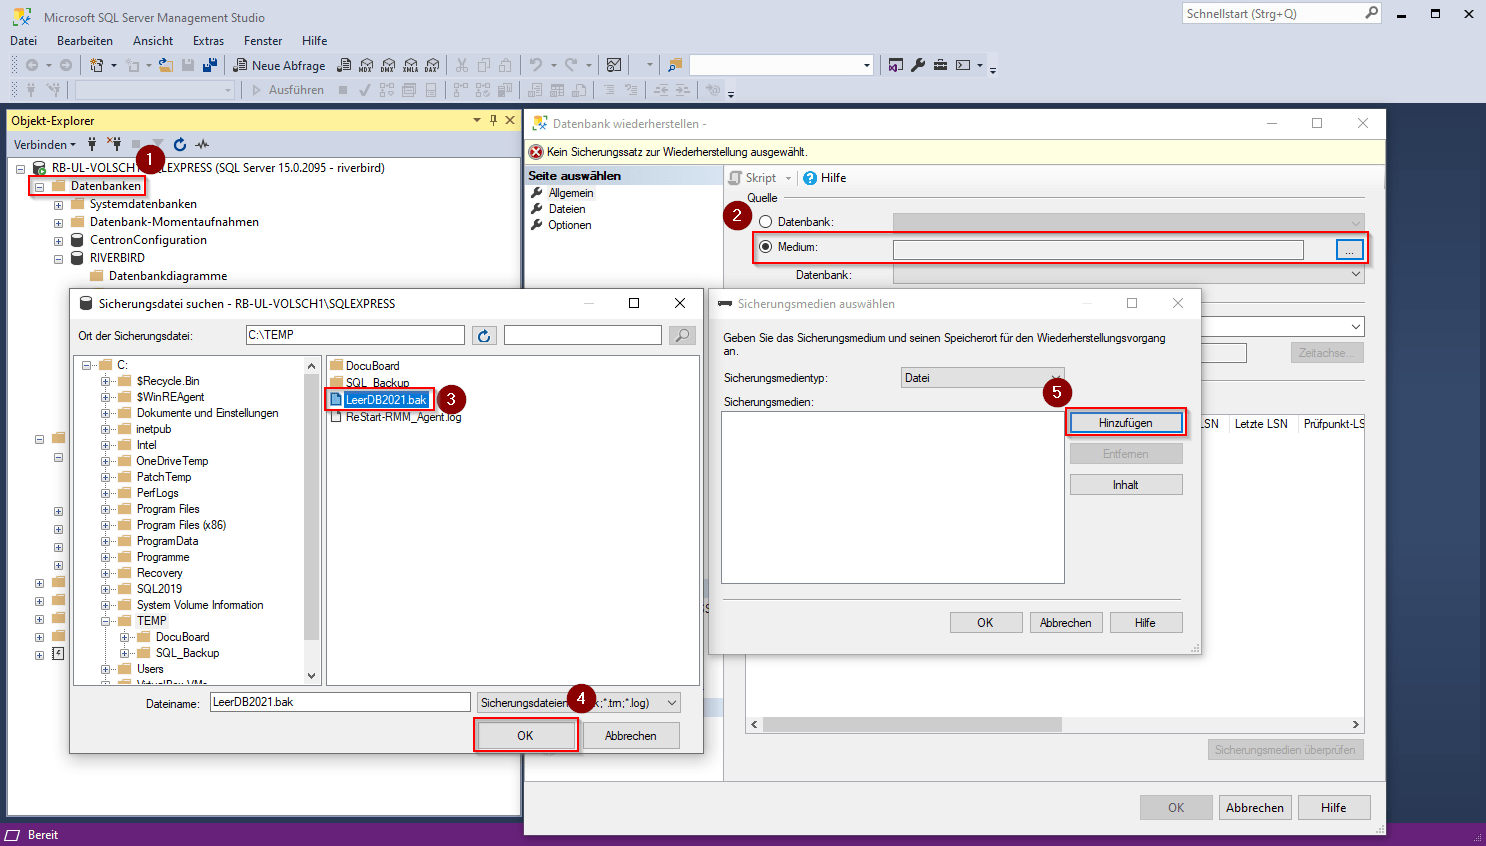This screenshot has width=1486, height=846.
Task: Switch to the Optionen page
Action: tap(569, 225)
